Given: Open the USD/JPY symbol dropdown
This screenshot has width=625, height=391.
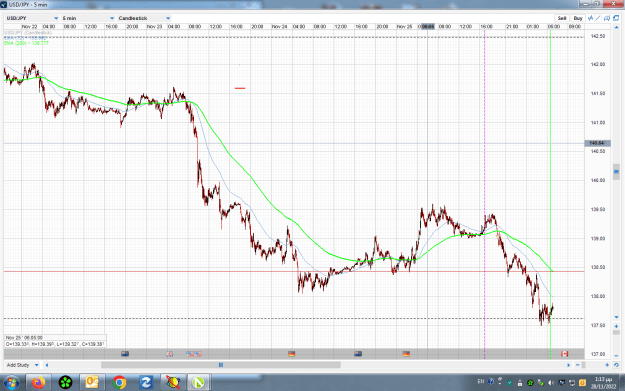Looking at the screenshot, I should [x=32, y=18].
